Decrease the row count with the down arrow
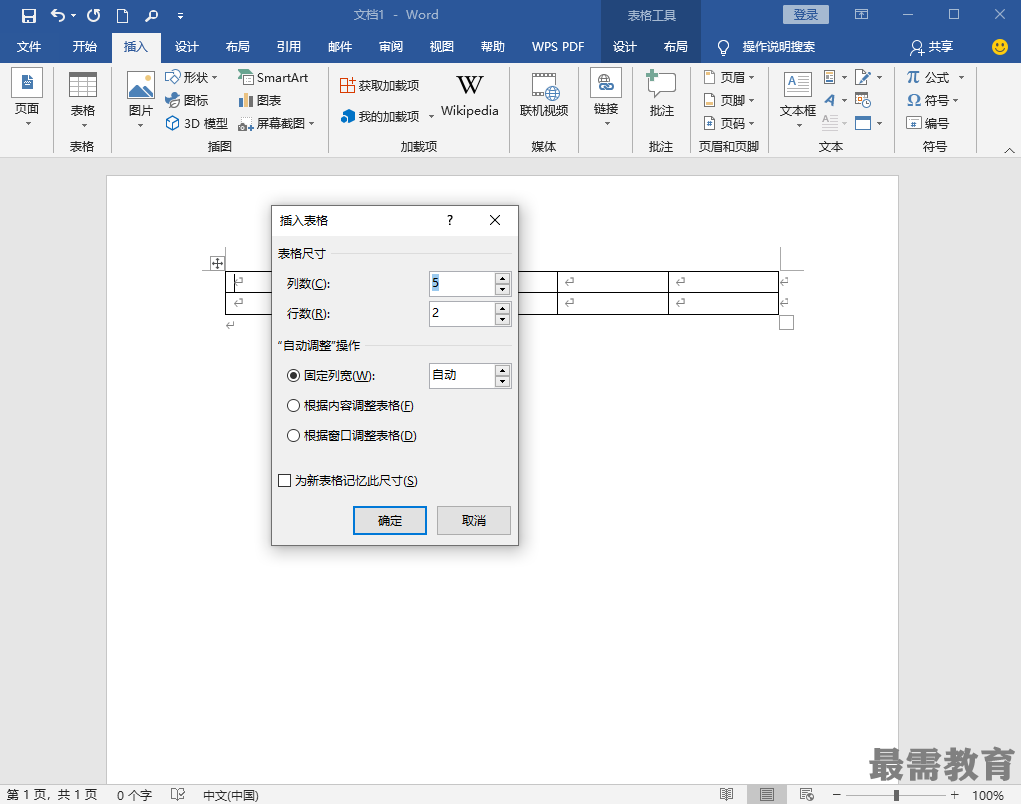 click(502, 320)
